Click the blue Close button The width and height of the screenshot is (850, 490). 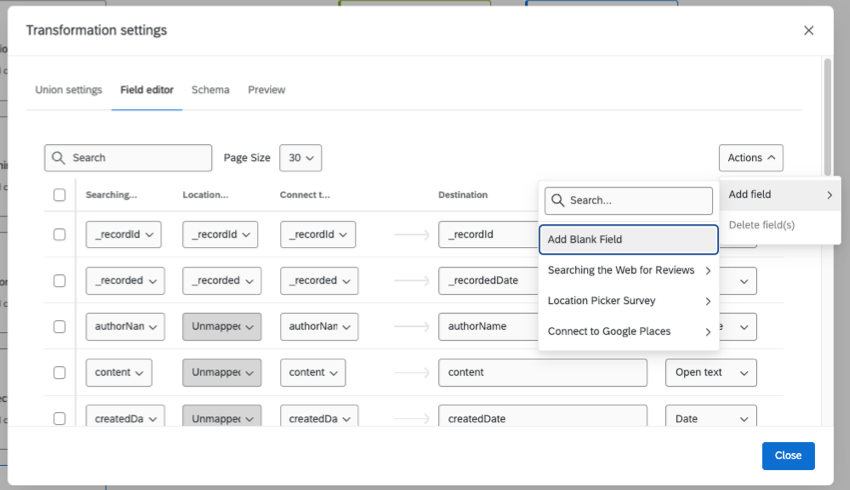tap(788, 456)
